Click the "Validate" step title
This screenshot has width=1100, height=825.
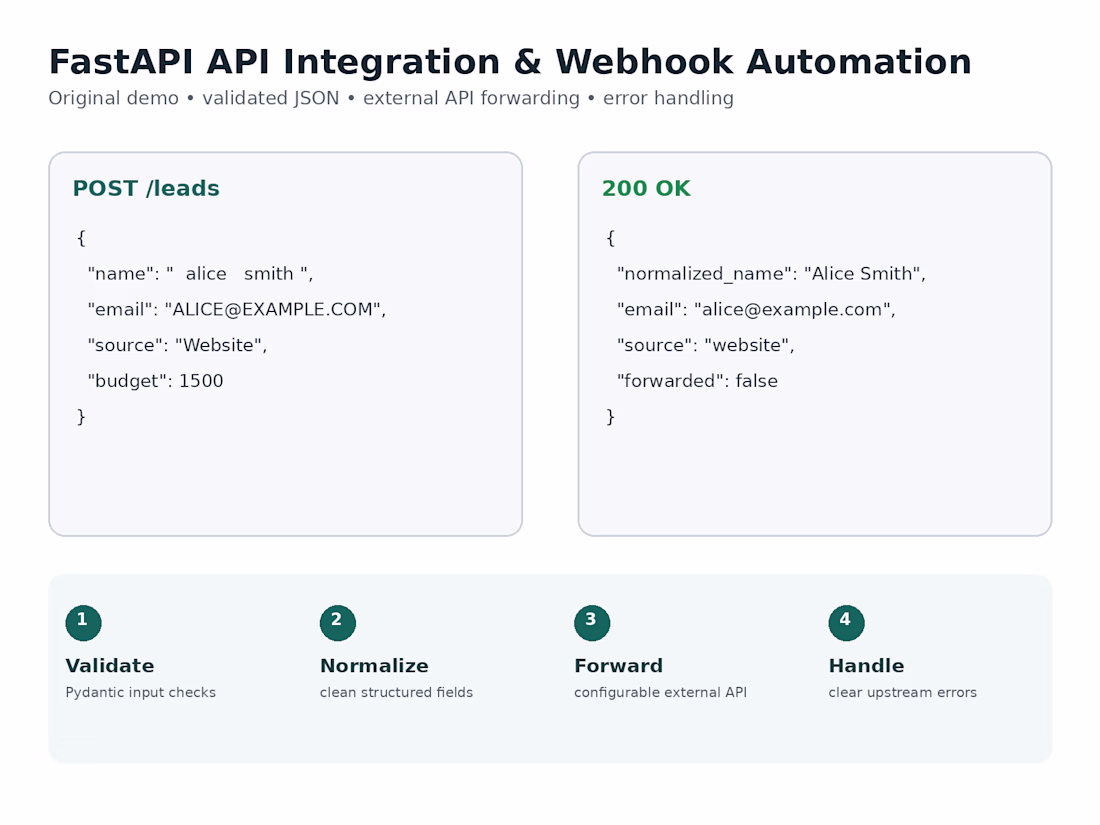pos(109,666)
